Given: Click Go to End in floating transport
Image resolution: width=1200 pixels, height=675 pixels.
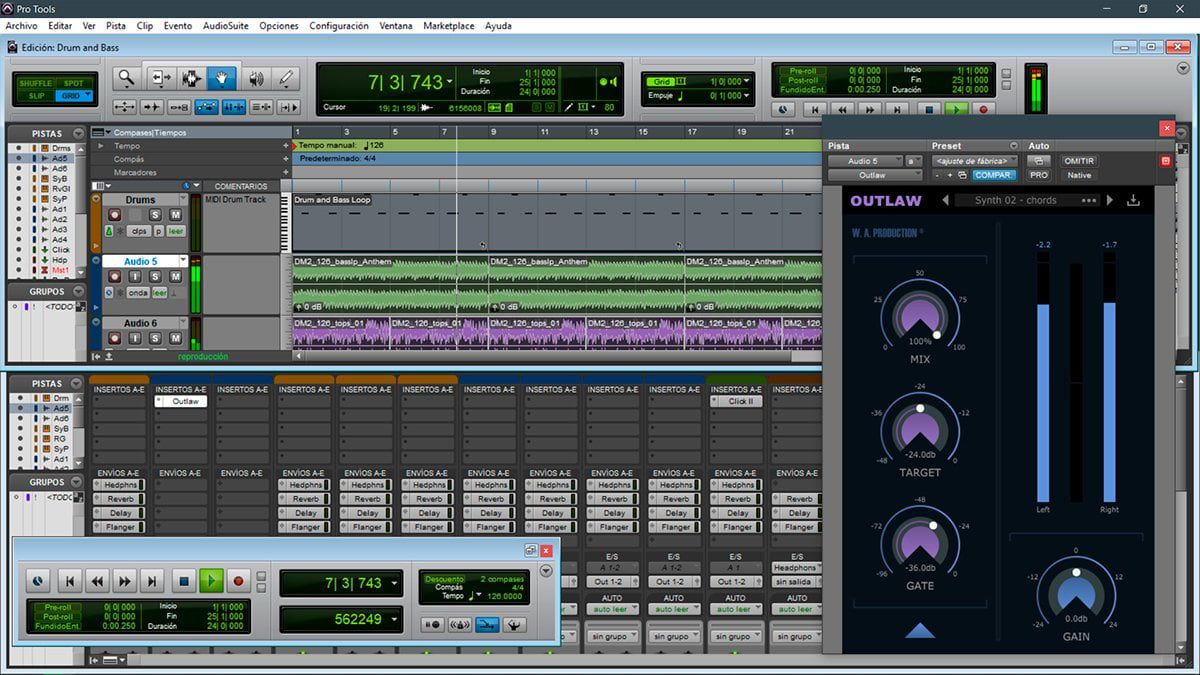Looking at the screenshot, I should (152, 580).
